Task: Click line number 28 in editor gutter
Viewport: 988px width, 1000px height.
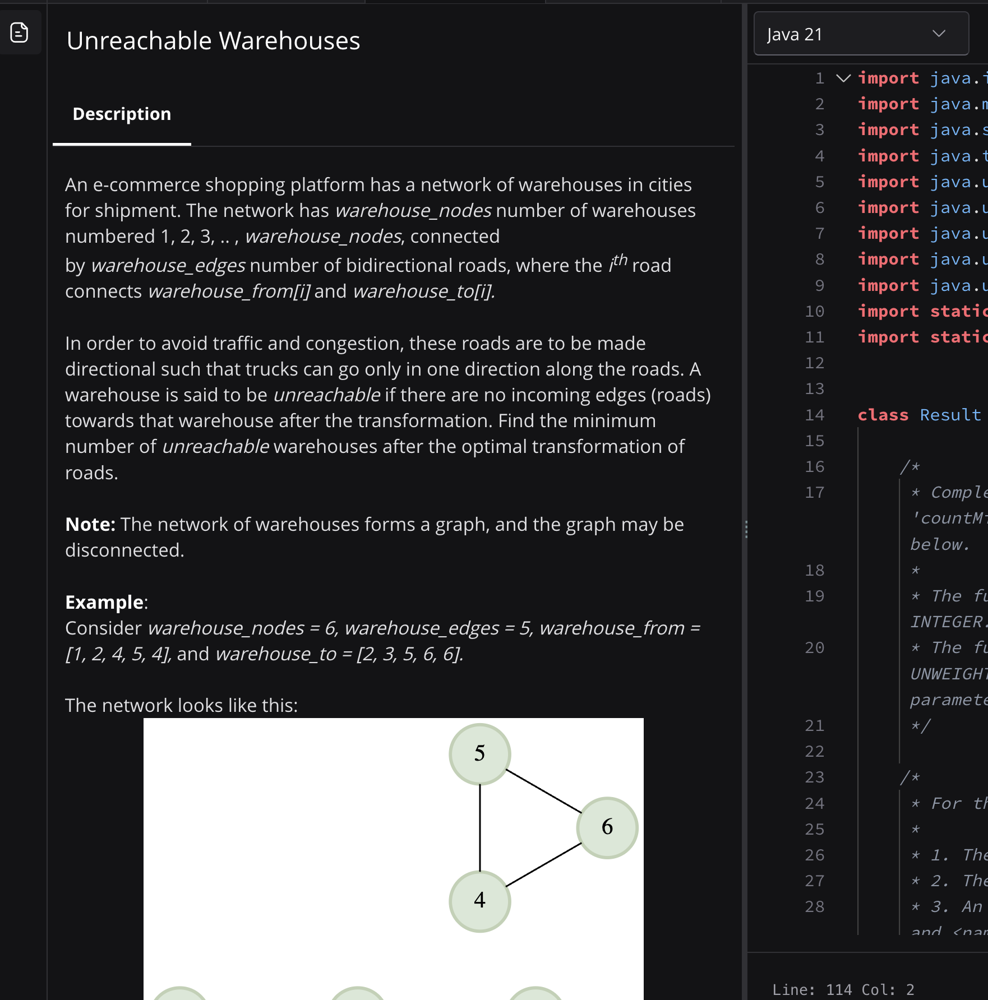Action: (x=814, y=906)
